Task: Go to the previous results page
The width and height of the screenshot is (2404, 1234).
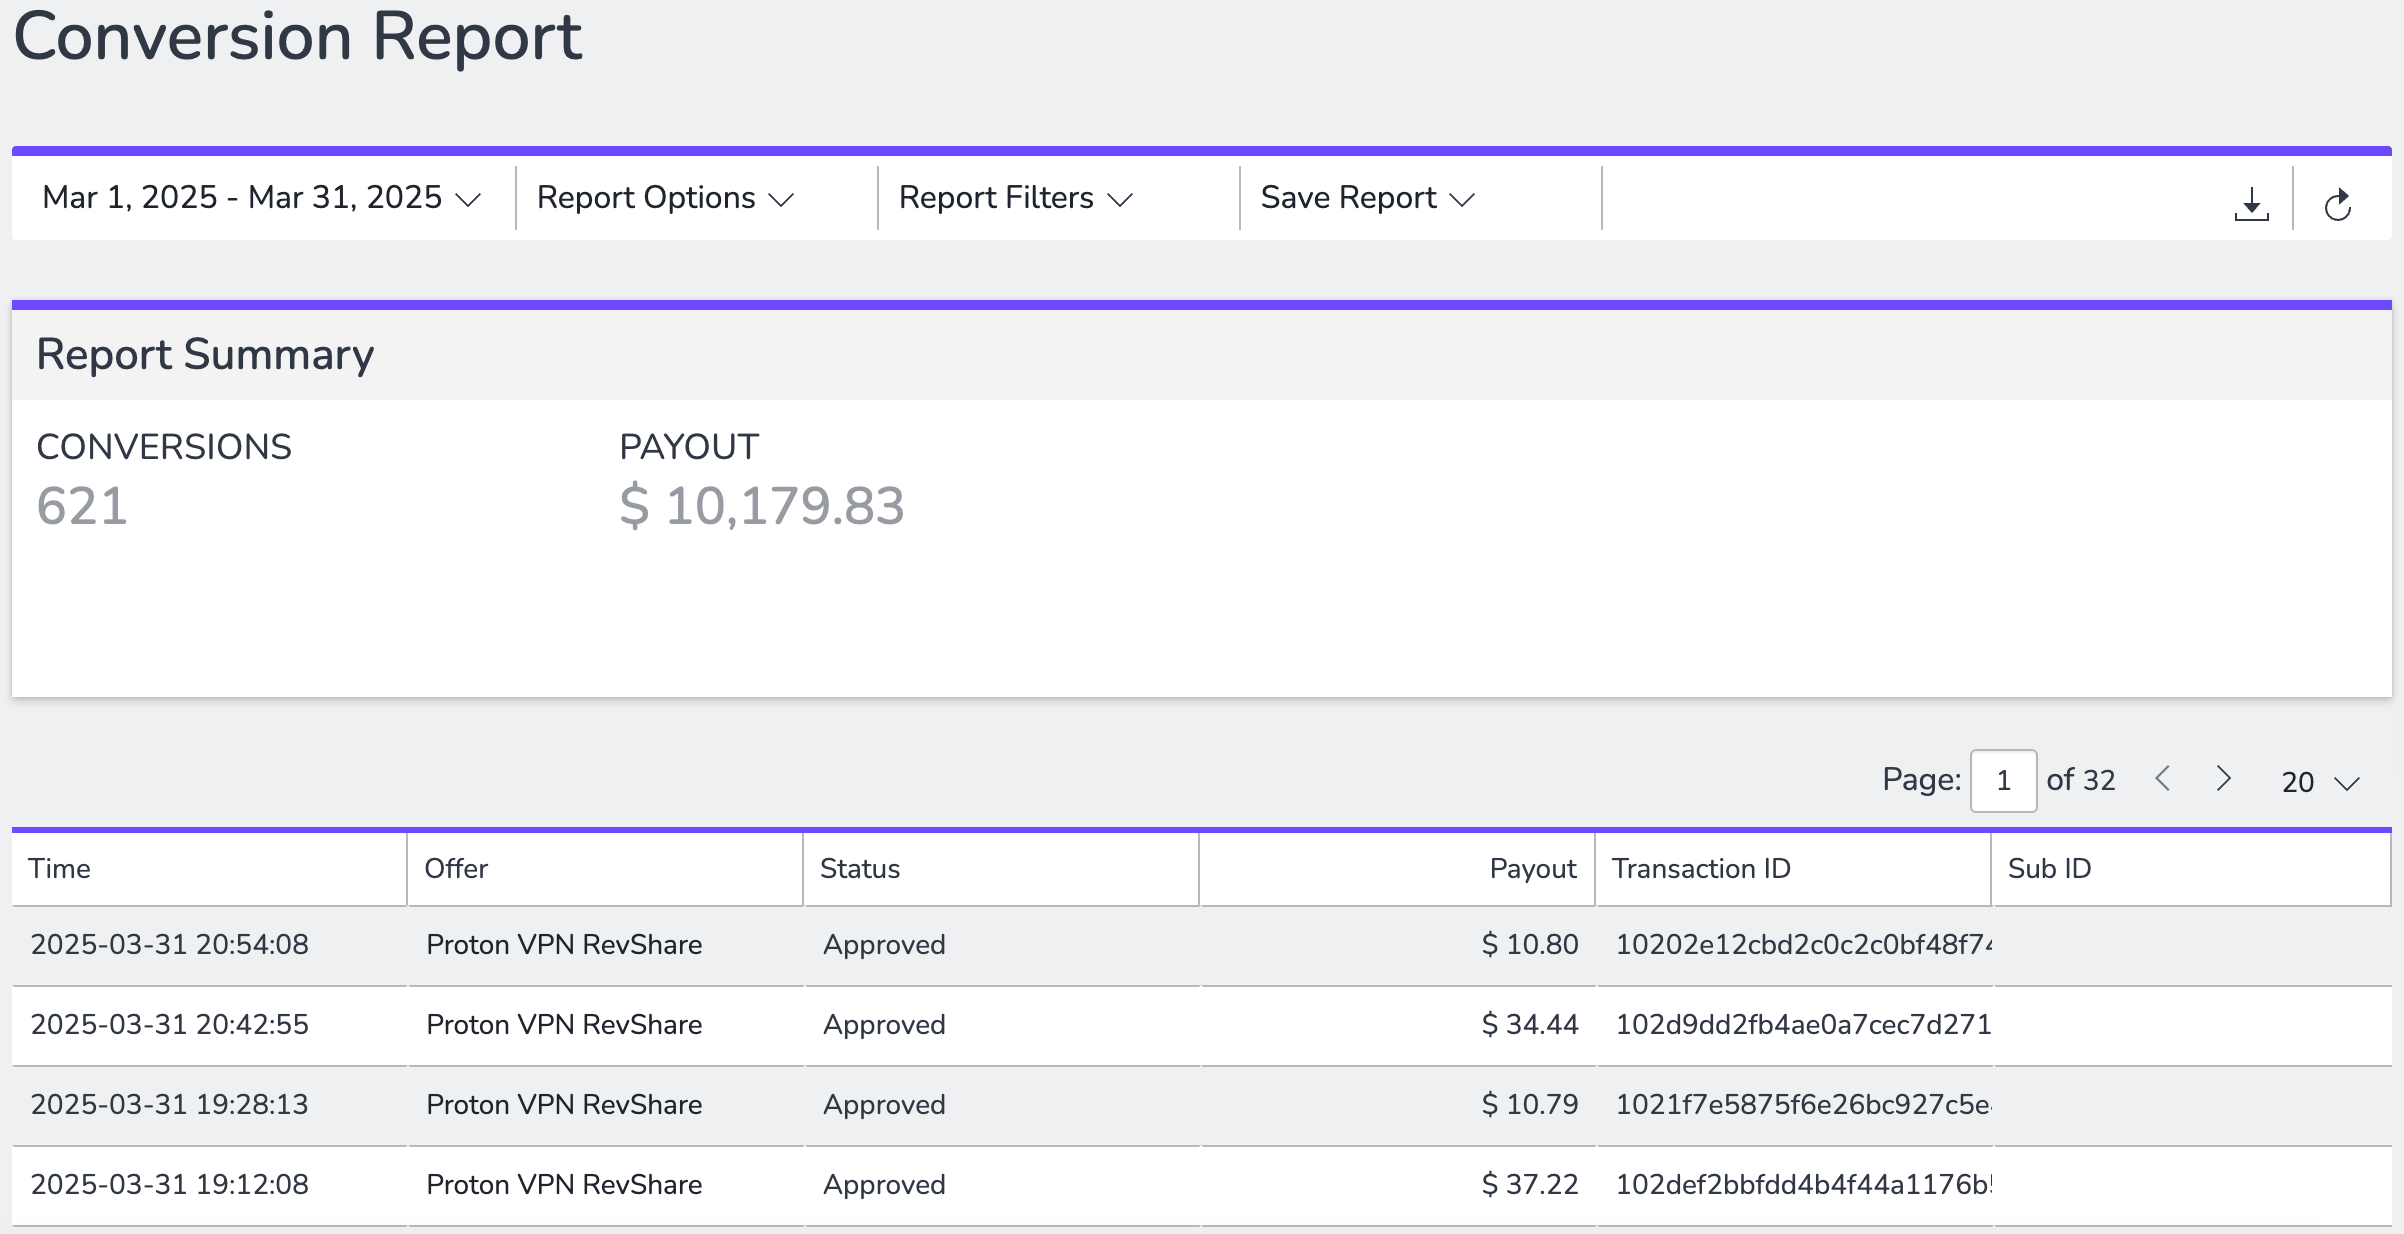Action: (x=2162, y=778)
